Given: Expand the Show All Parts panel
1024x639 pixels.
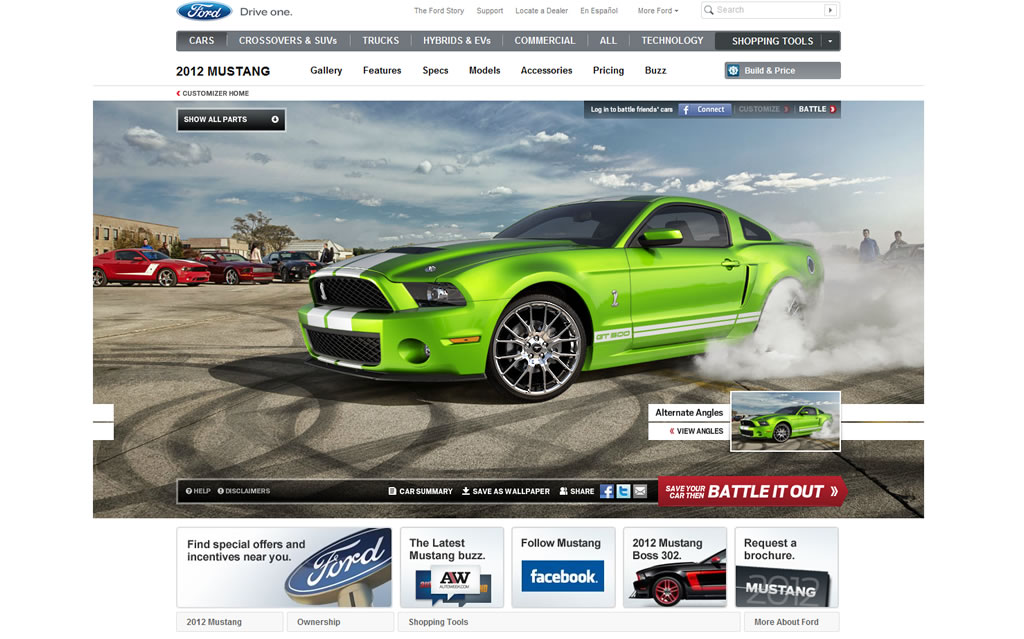Looking at the screenshot, I should pyautogui.click(x=231, y=119).
